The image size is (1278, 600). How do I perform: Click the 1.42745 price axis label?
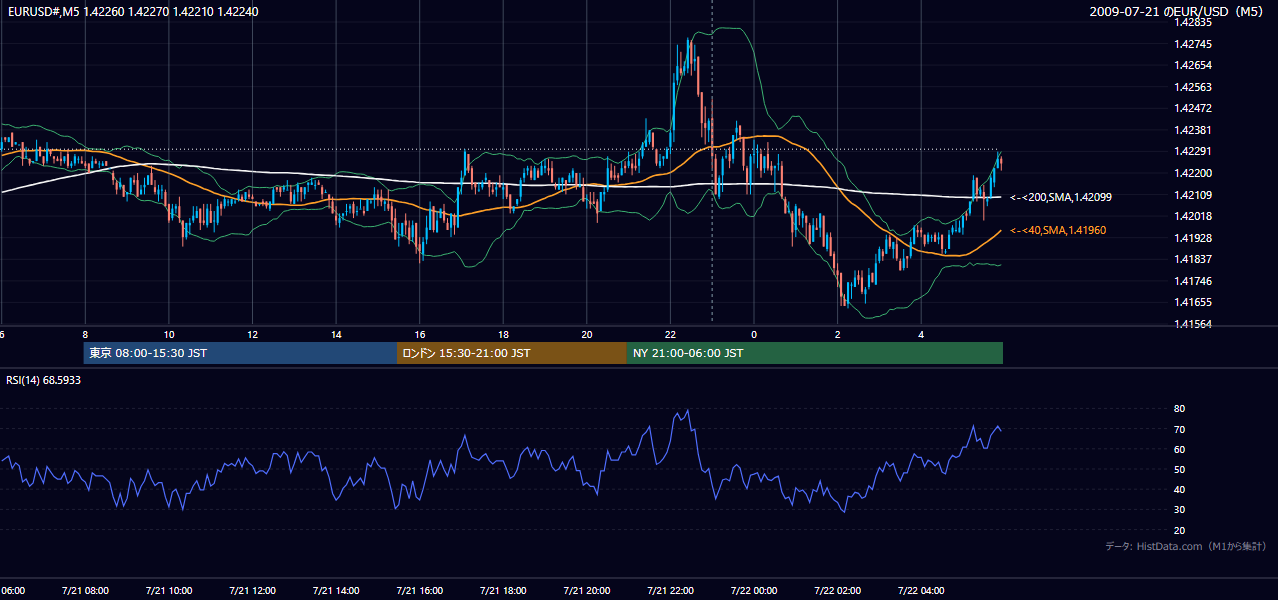coord(1194,44)
